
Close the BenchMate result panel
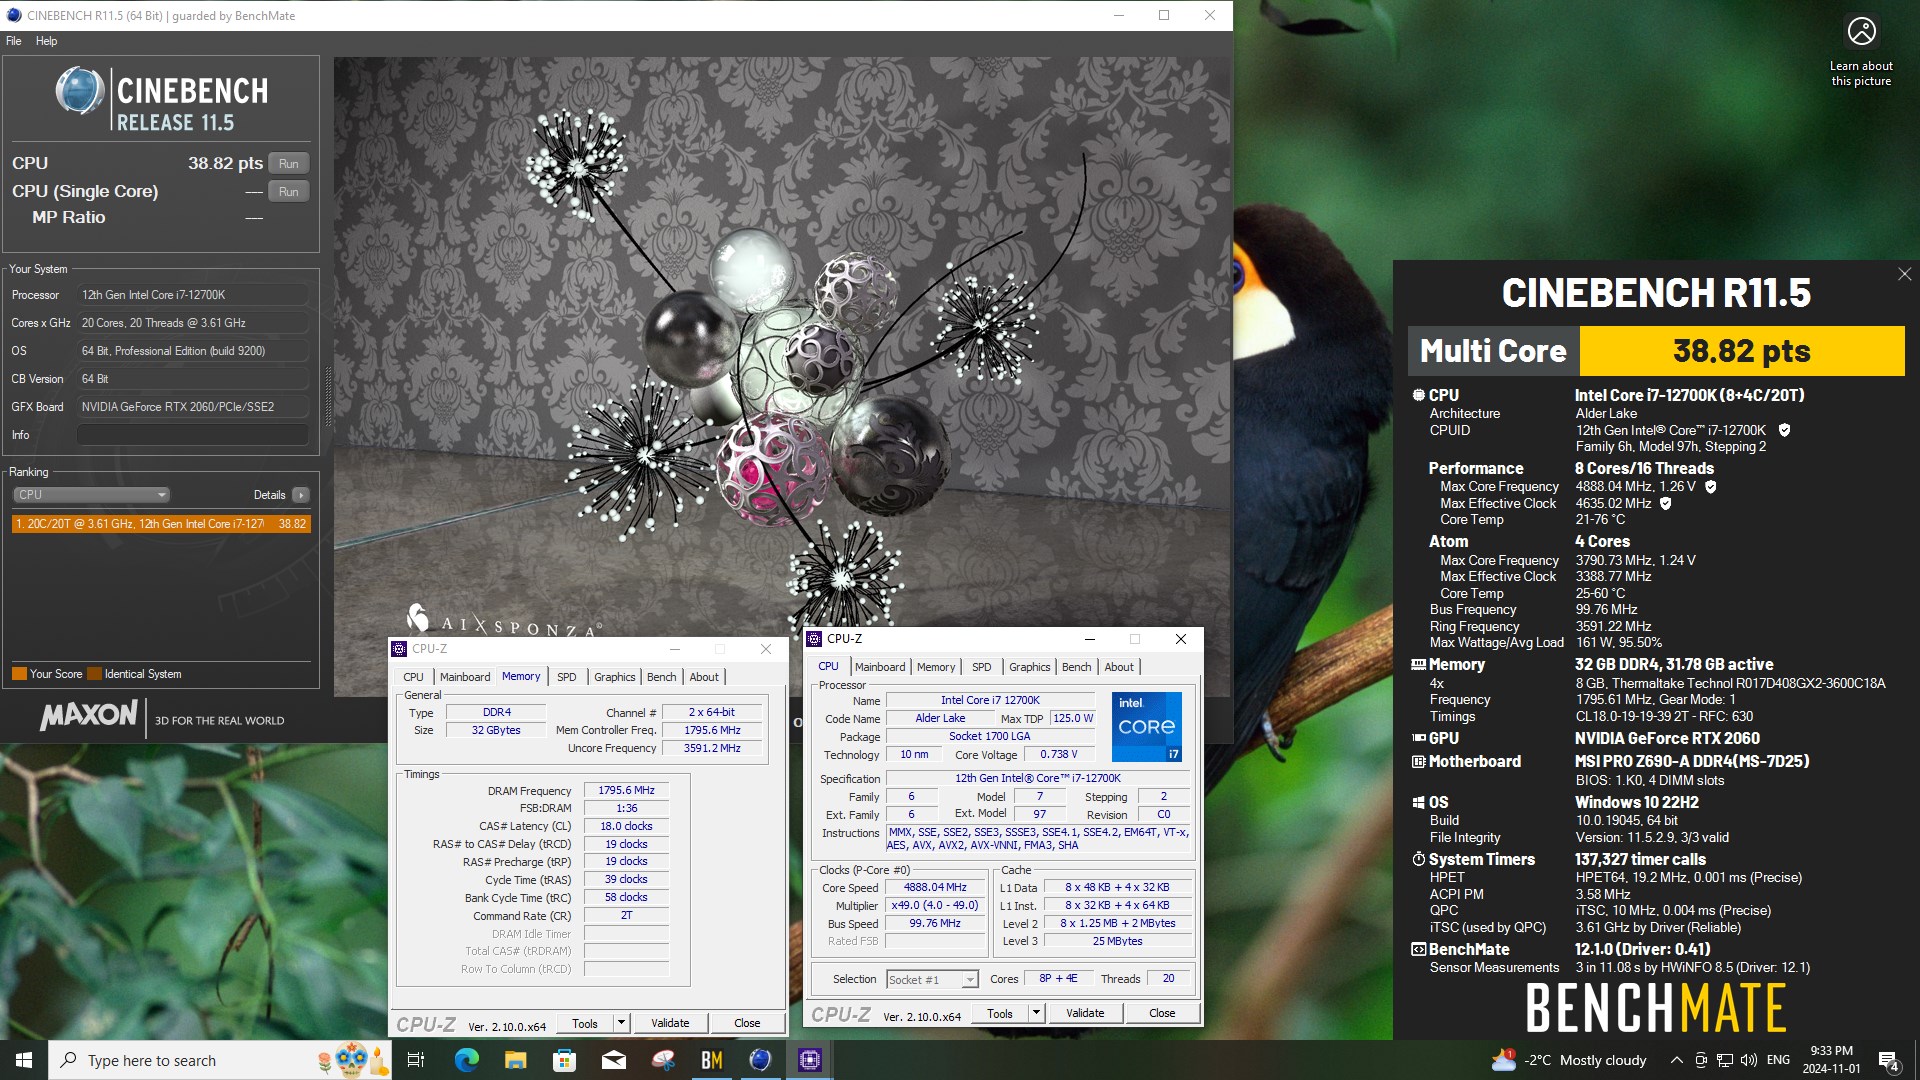tap(1904, 274)
